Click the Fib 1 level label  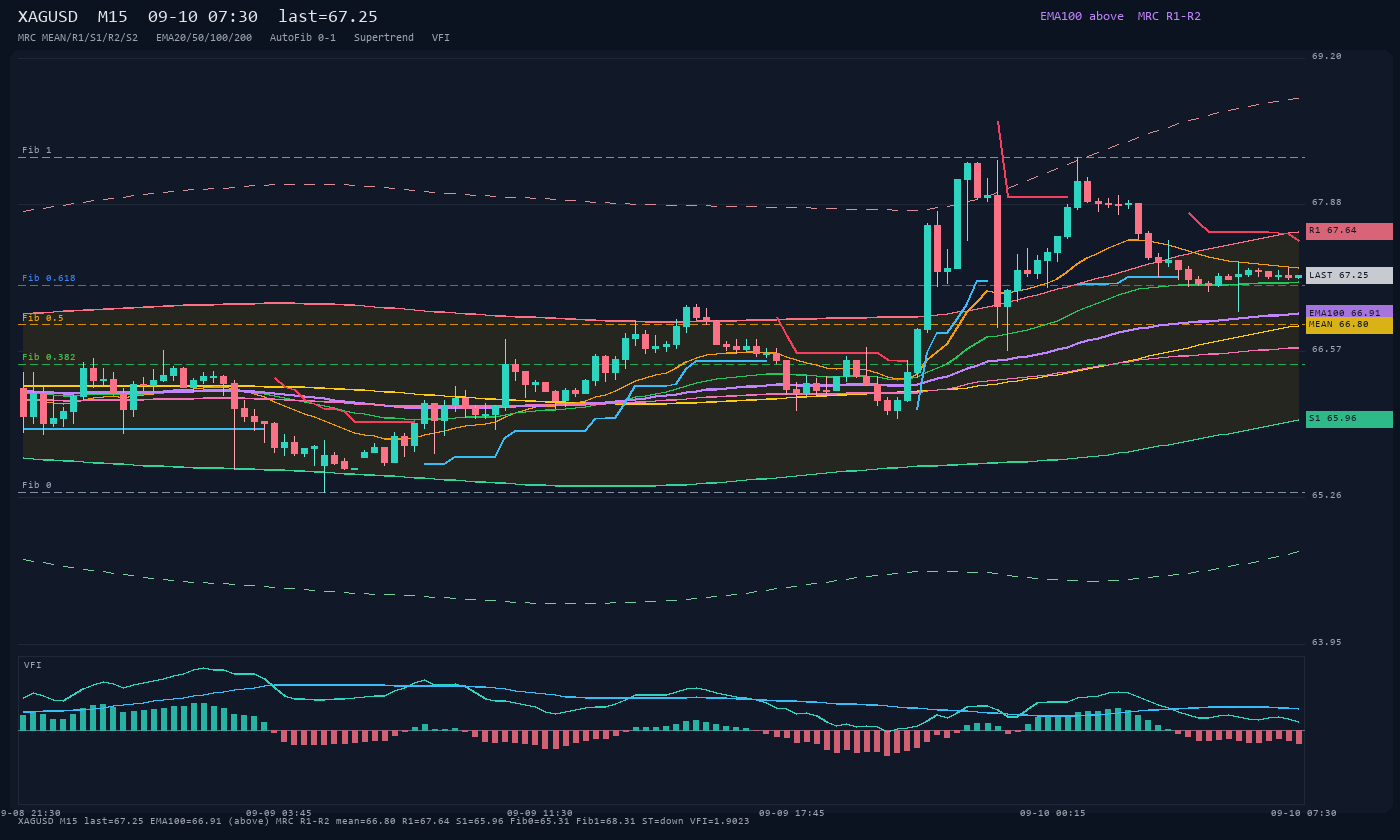coord(37,150)
